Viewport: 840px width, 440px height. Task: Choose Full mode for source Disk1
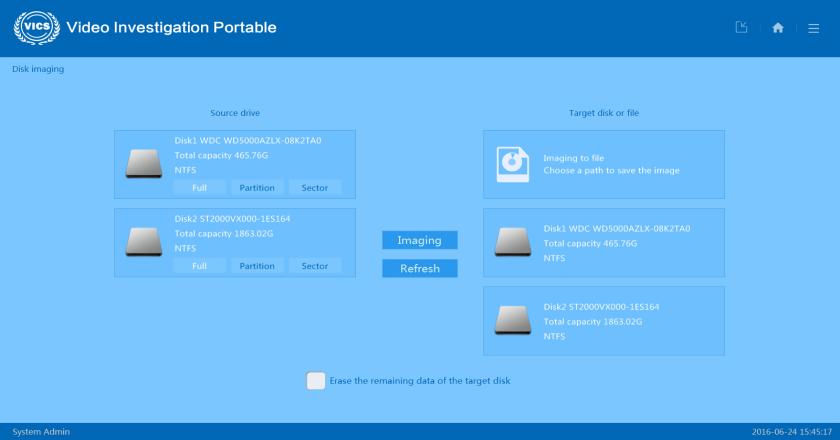click(x=199, y=188)
